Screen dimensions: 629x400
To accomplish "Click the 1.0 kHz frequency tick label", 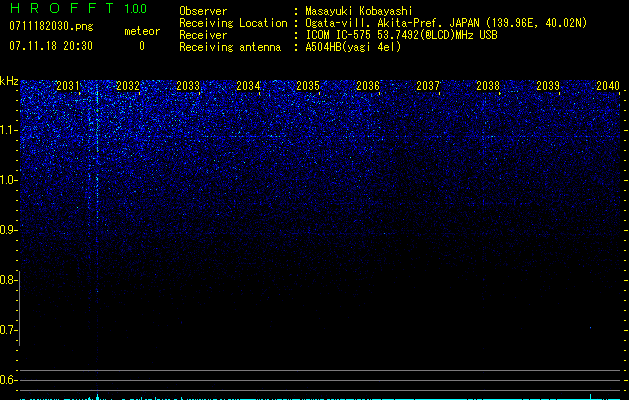I will click(x=8, y=180).
